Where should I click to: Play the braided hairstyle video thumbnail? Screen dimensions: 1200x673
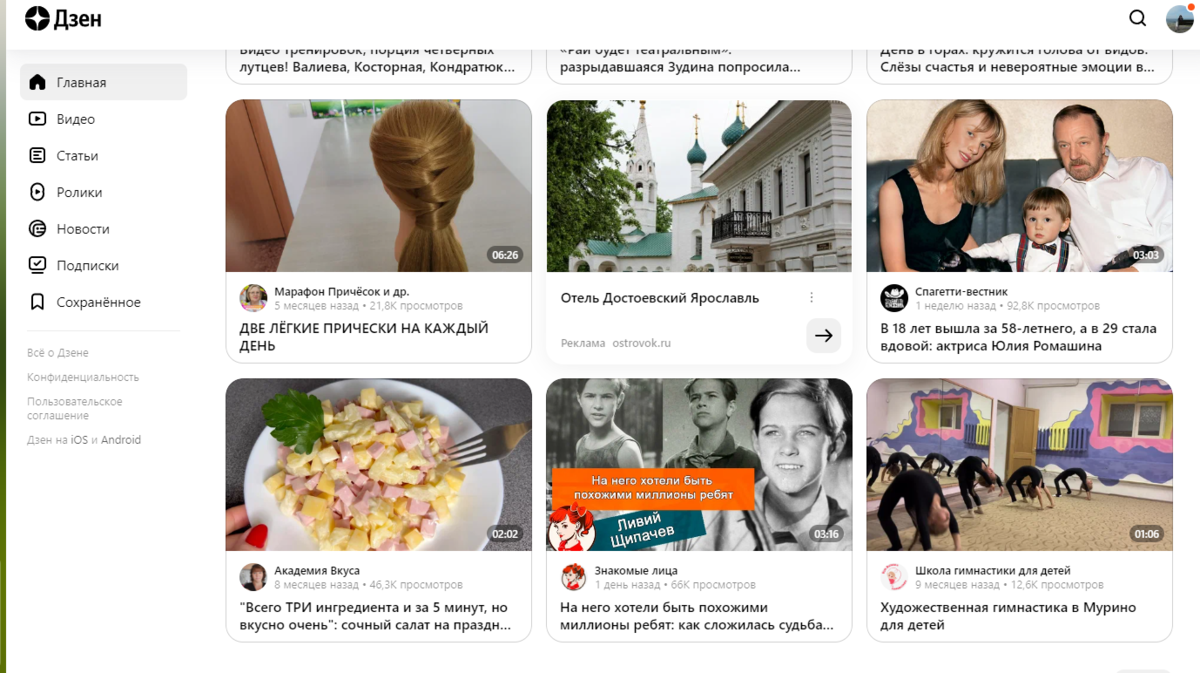pos(379,186)
